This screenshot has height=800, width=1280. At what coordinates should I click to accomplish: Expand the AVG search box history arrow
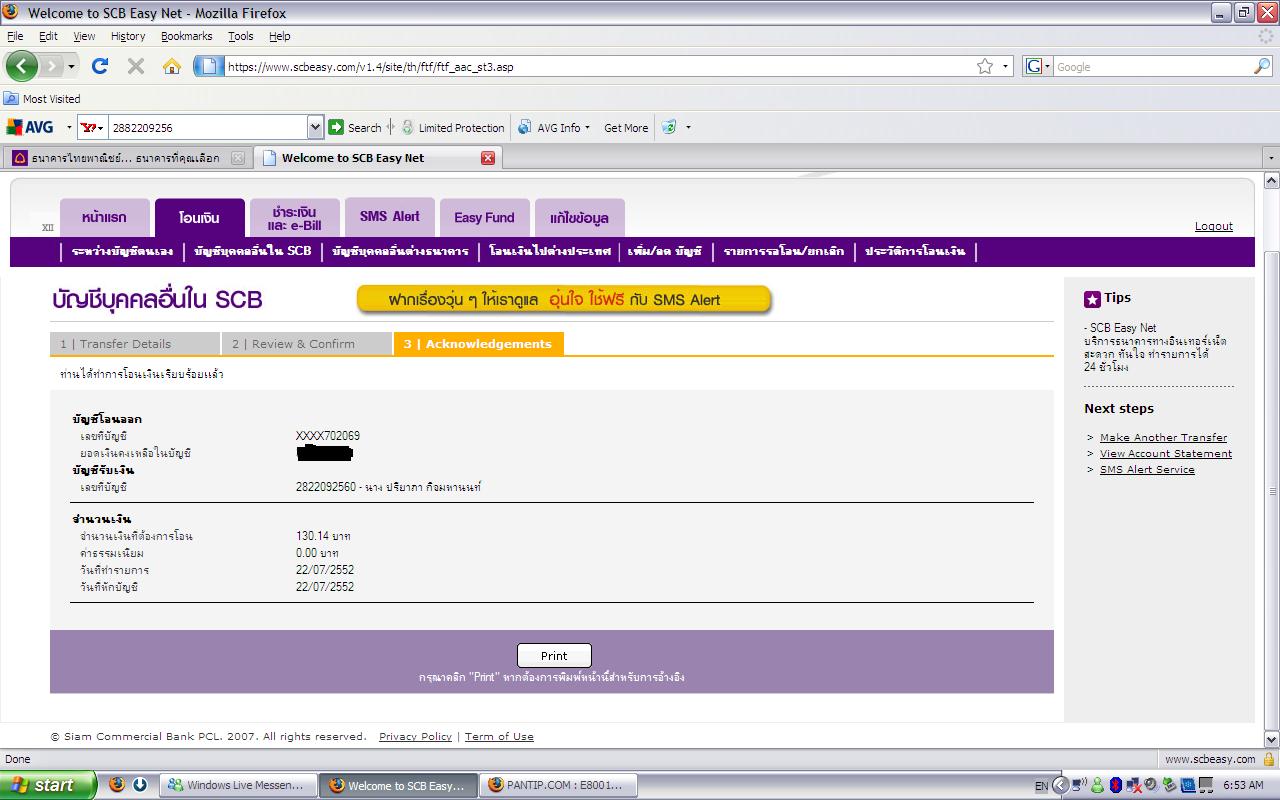pos(316,128)
